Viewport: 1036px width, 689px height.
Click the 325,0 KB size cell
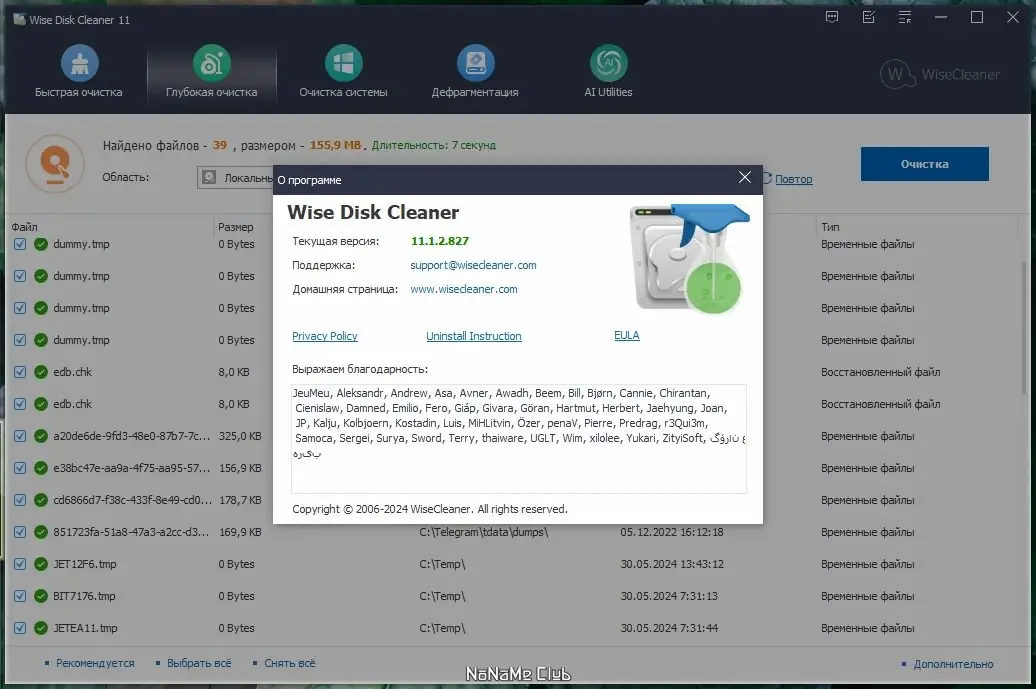click(x=240, y=436)
